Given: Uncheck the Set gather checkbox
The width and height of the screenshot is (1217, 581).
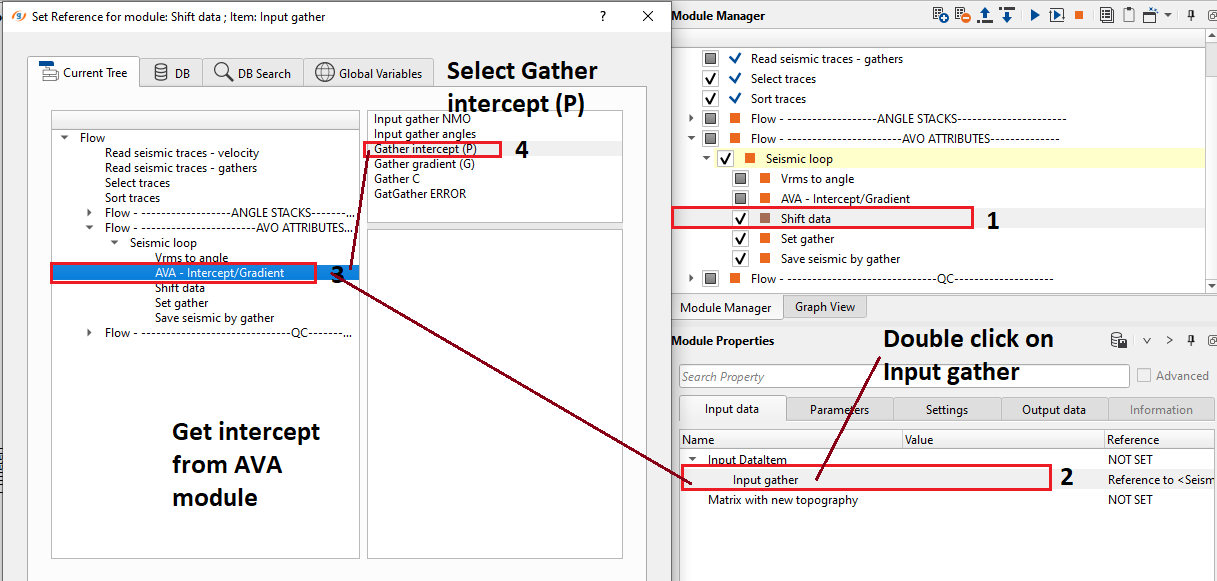Looking at the screenshot, I should (741, 239).
